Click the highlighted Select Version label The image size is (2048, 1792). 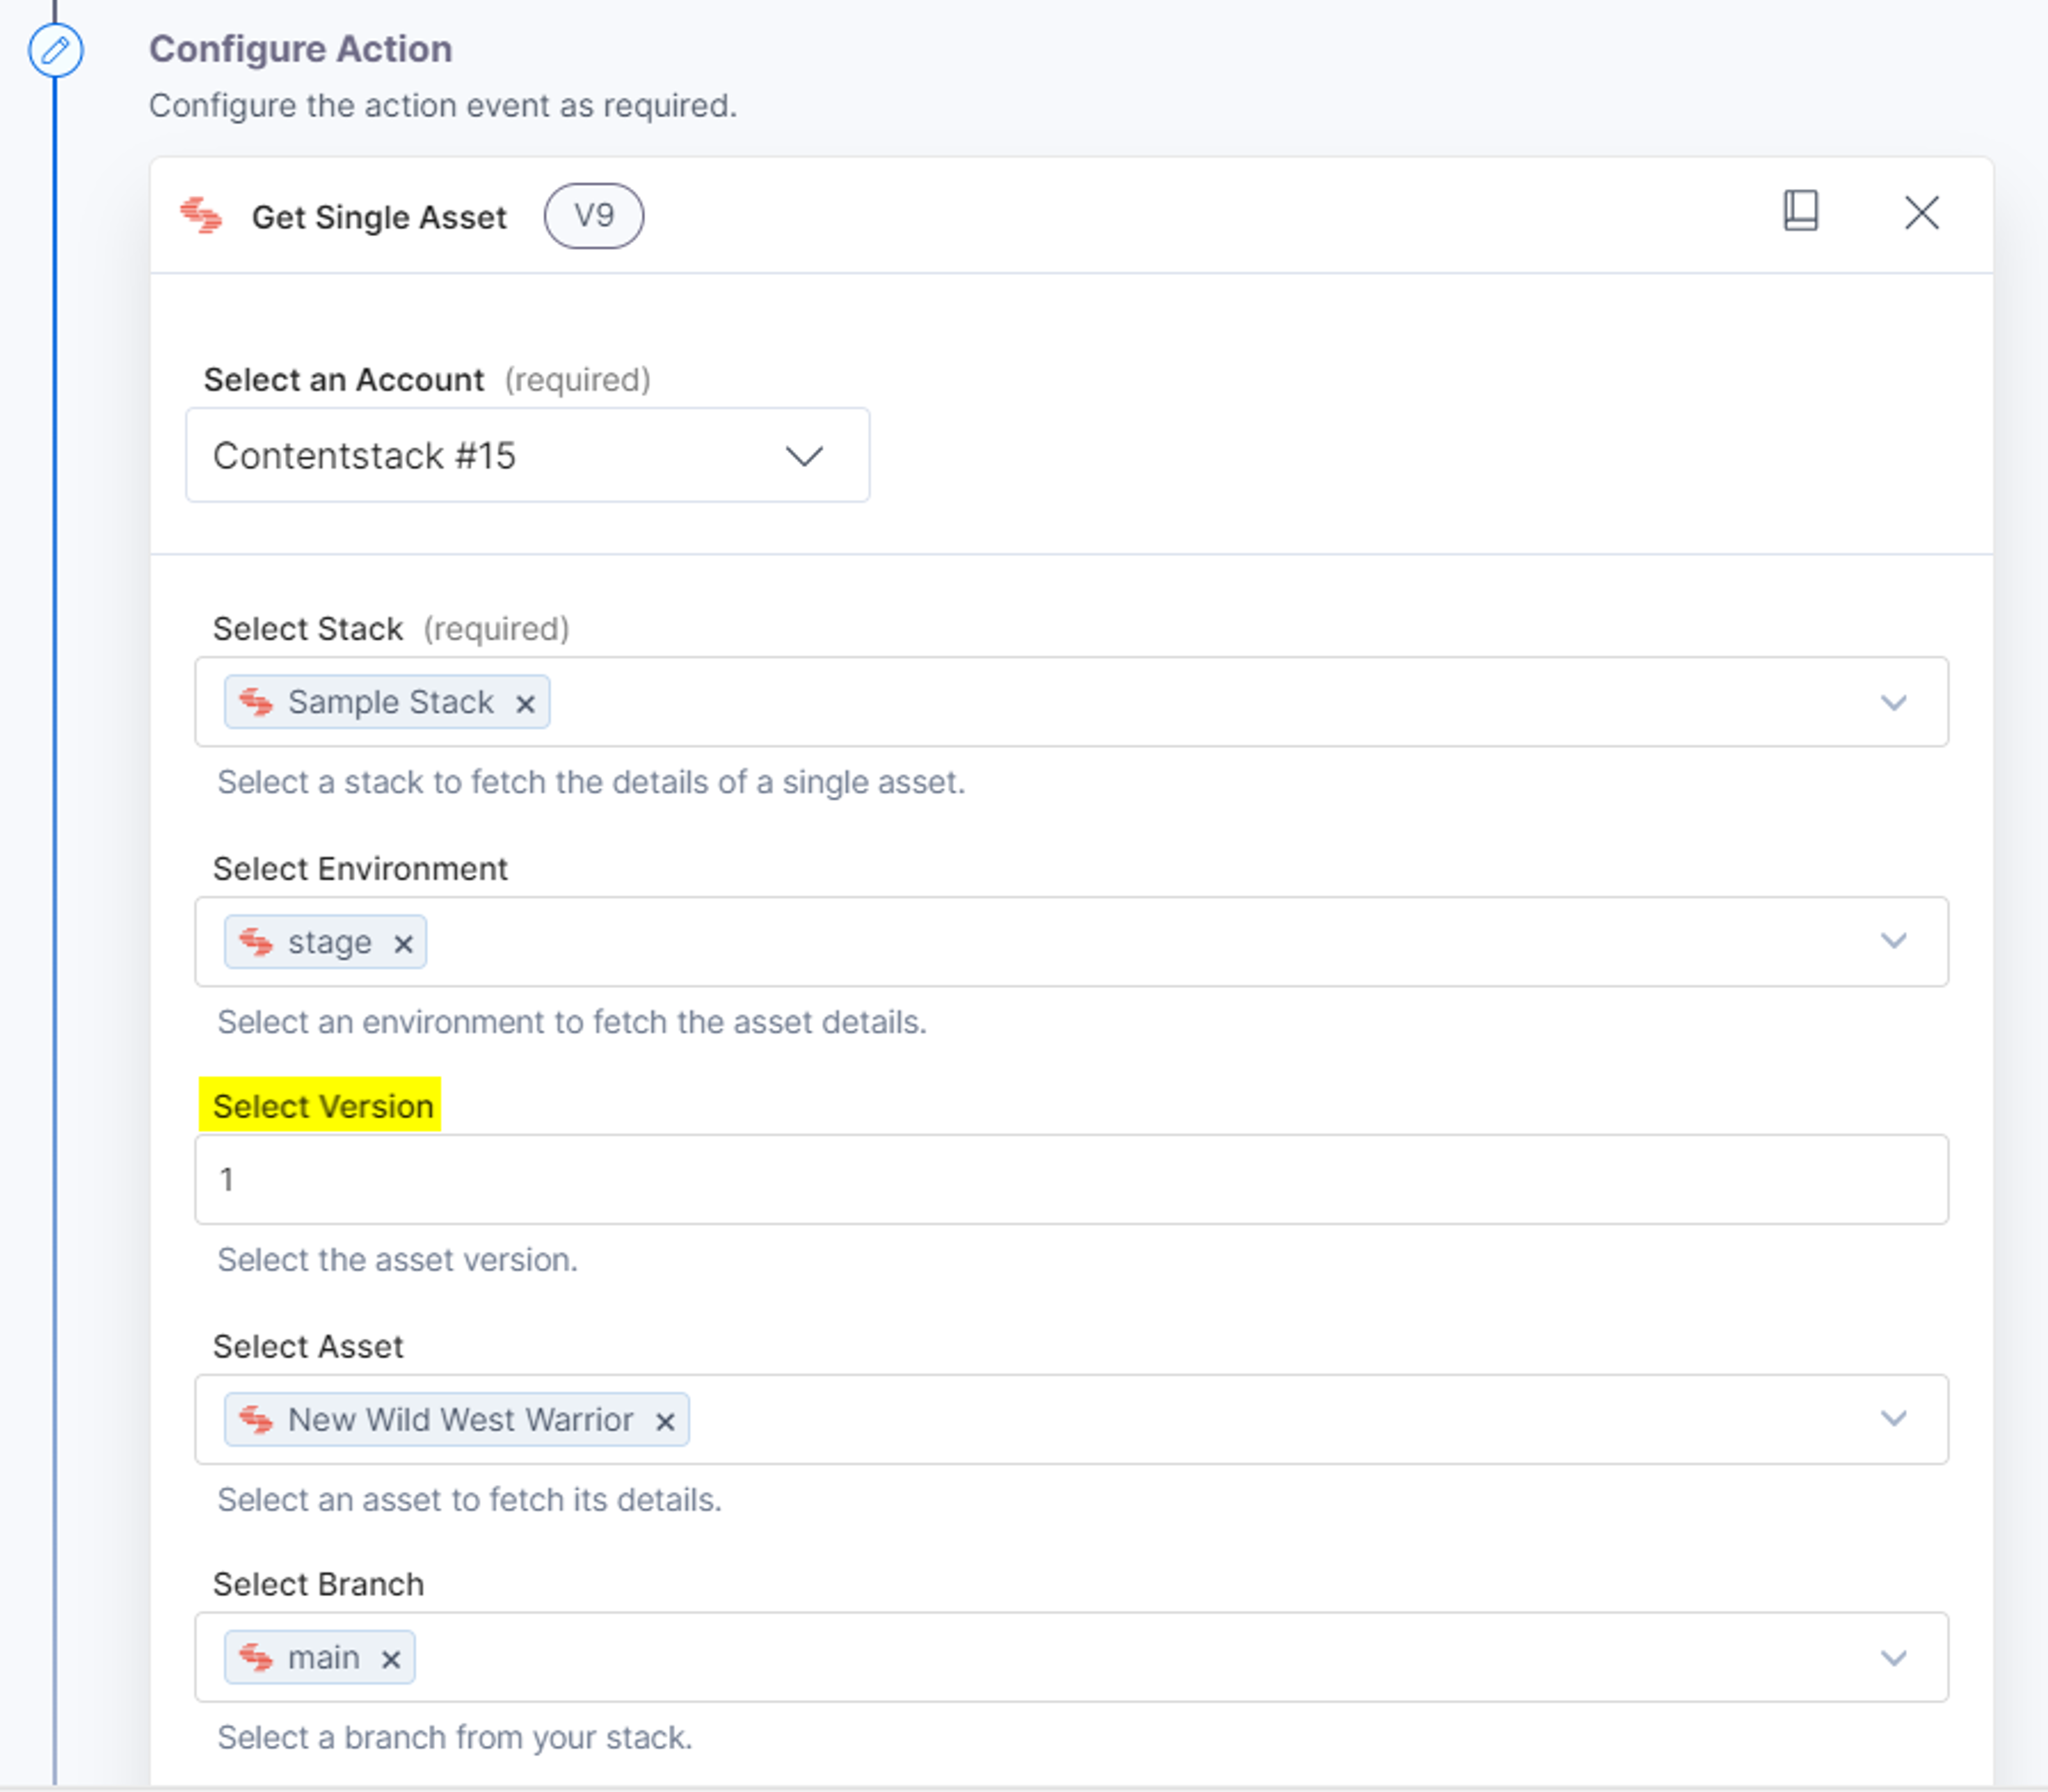pos(321,1105)
